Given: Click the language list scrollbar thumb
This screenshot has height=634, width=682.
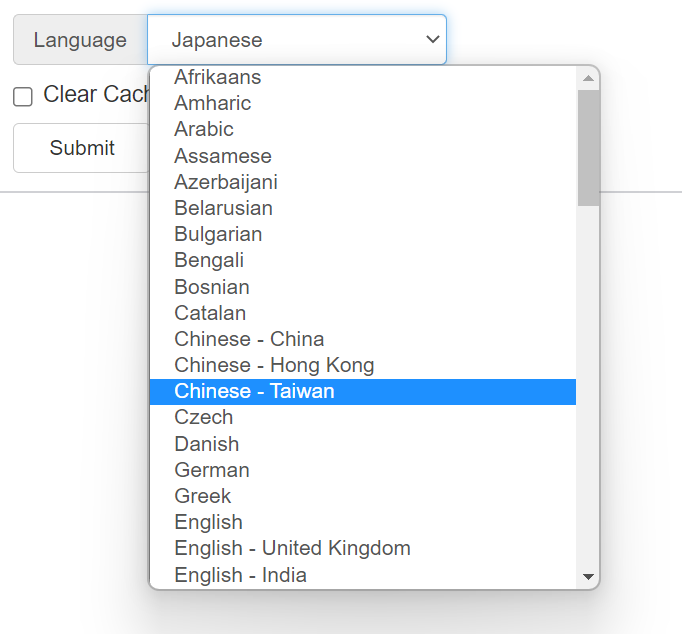Looking at the screenshot, I should pyautogui.click(x=588, y=148).
